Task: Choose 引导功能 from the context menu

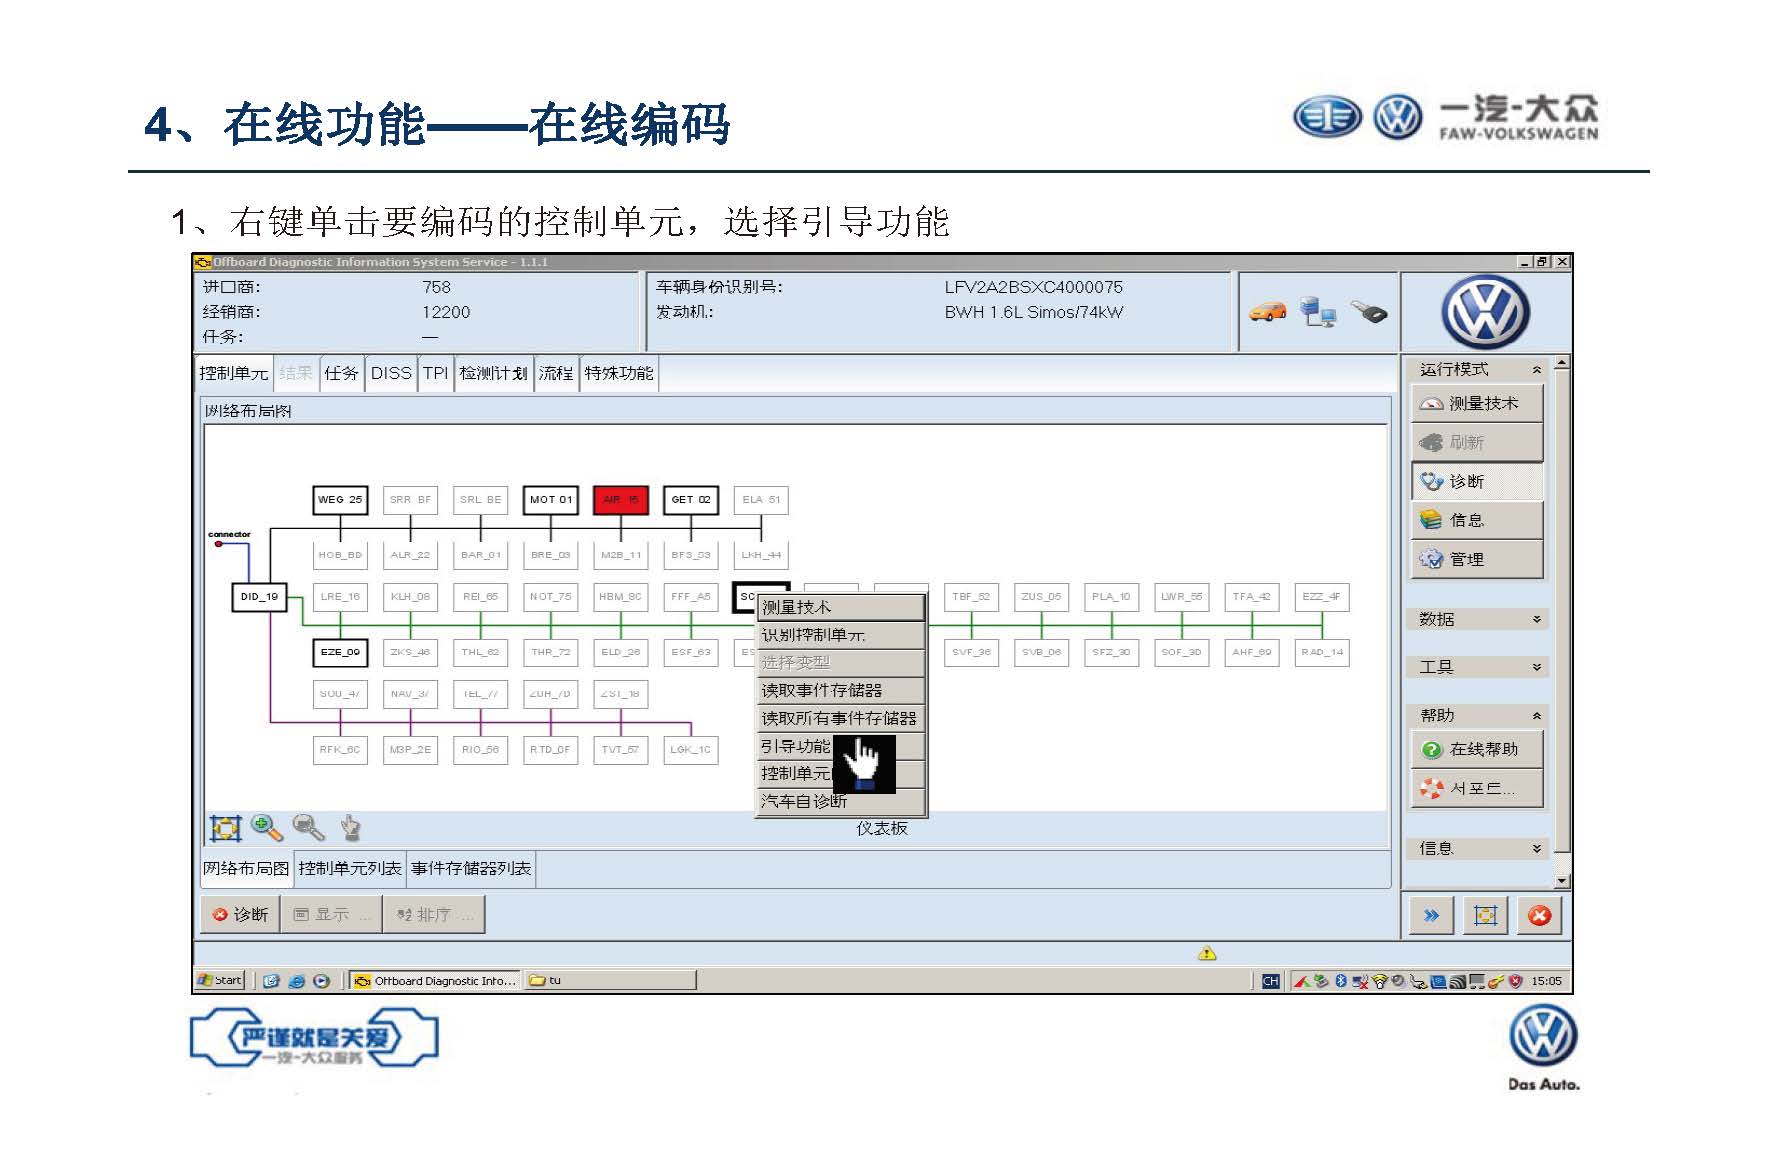Action: 796,746
